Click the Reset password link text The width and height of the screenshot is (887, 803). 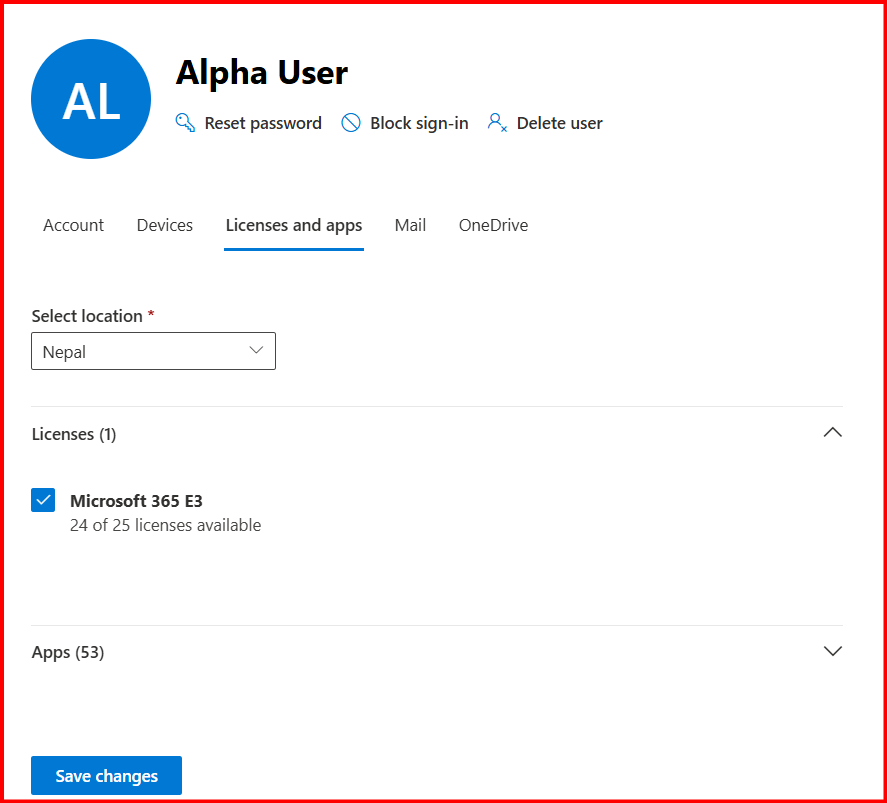tap(263, 123)
